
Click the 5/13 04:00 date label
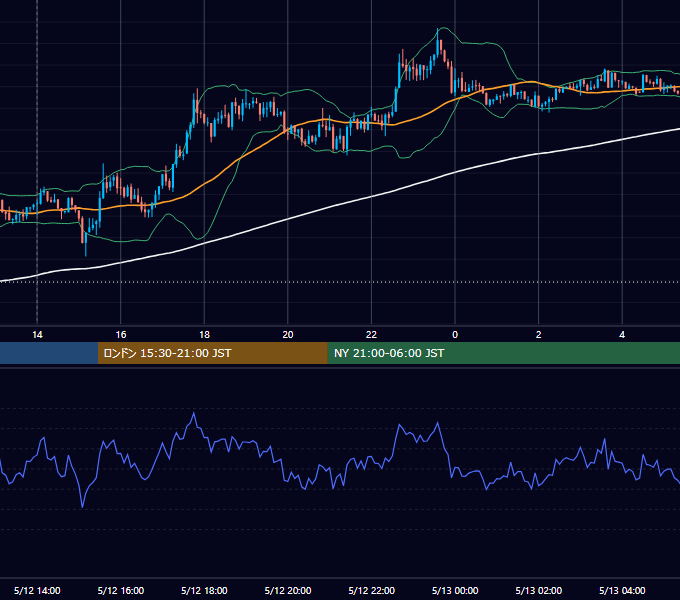pyautogui.click(x=622, y=590)
